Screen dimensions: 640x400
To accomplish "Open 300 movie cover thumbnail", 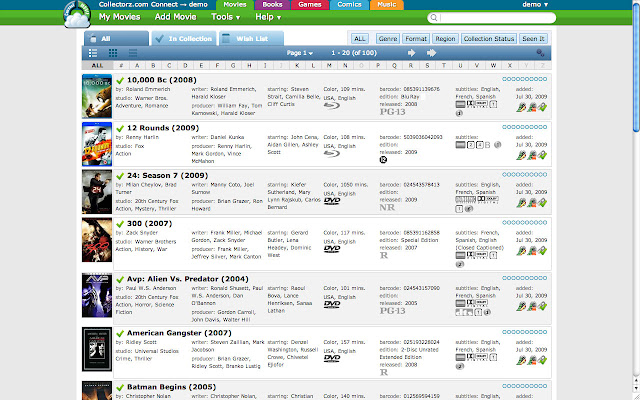I will pos(97,240).
